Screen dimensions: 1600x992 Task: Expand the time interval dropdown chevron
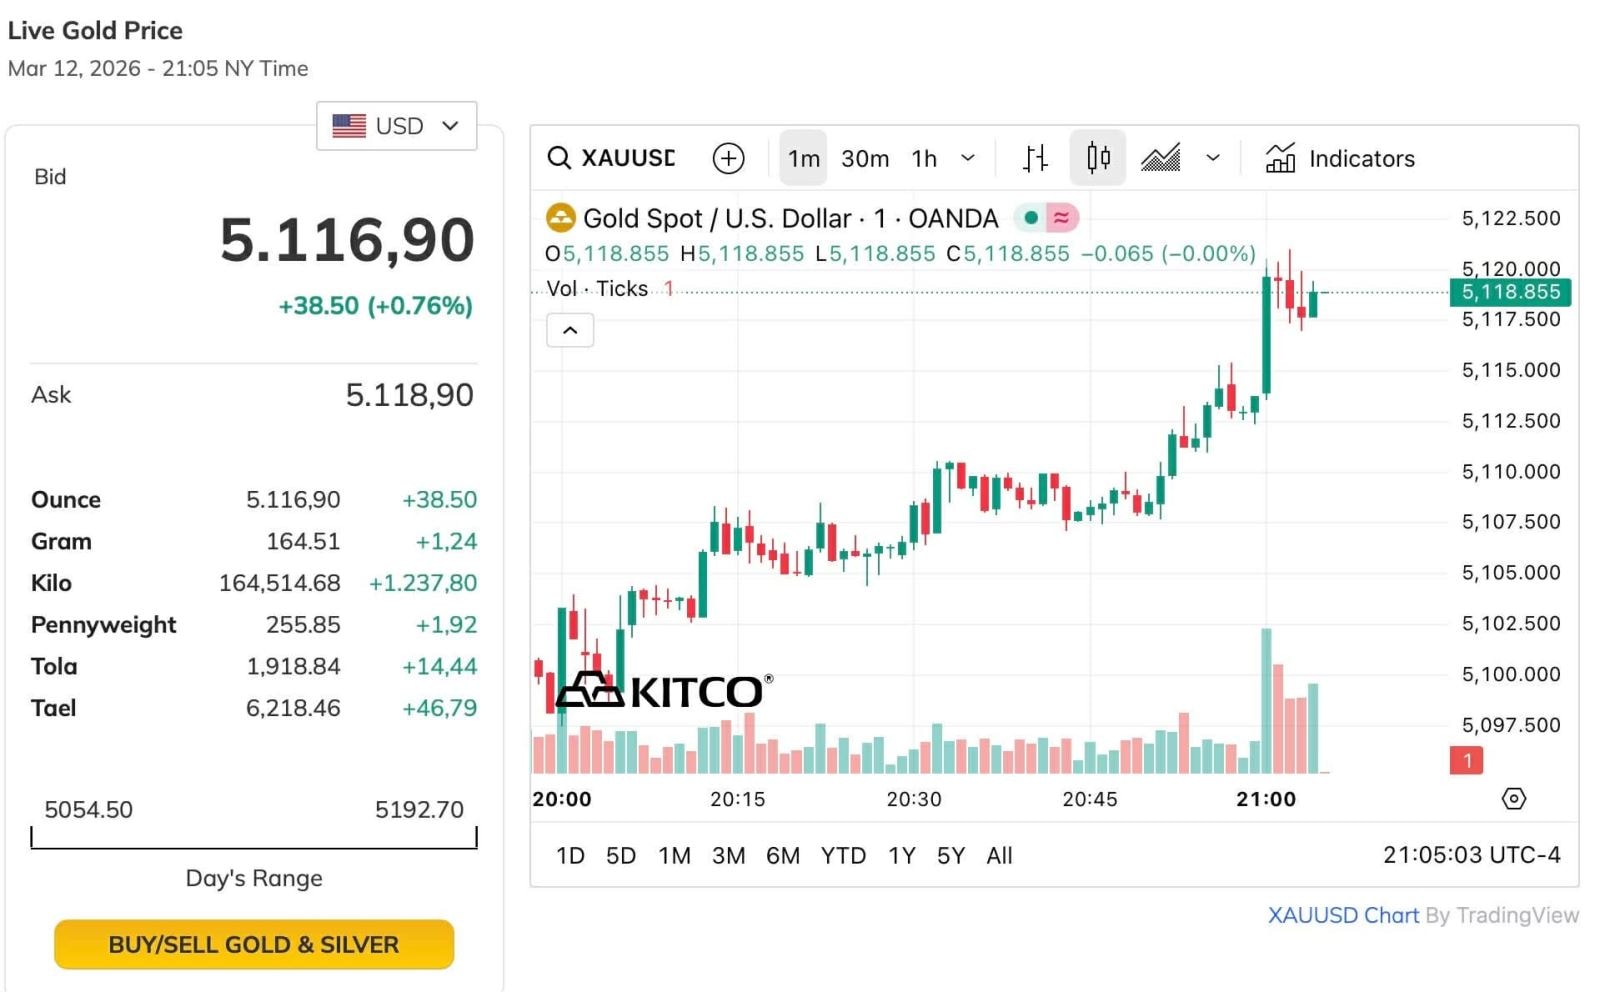(x=968, y=158)
